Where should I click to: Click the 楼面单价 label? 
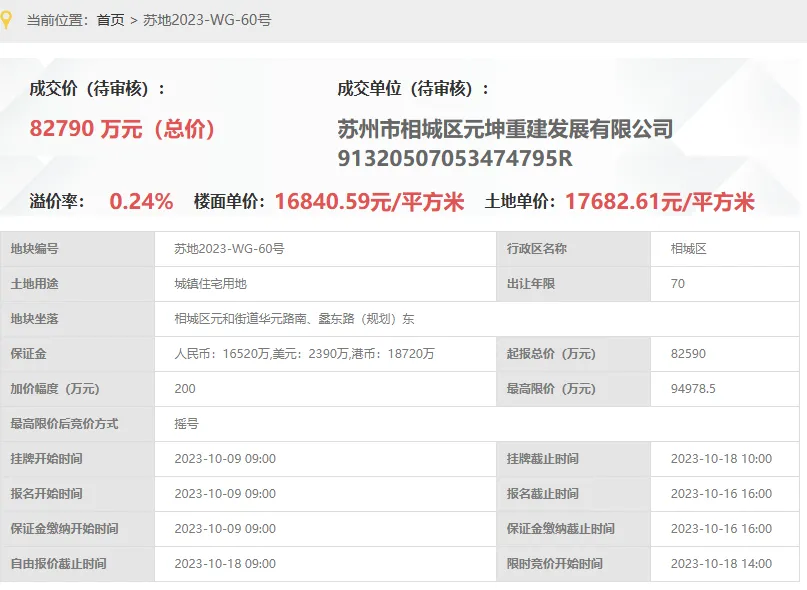[x=230, y=201]
